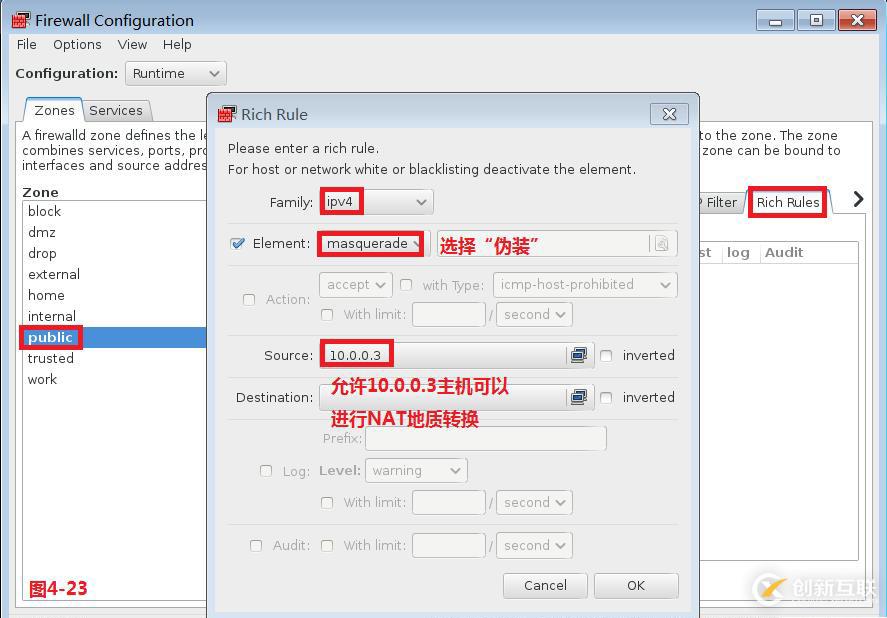Switch to the Rich Rules tab

coord(786,202)
